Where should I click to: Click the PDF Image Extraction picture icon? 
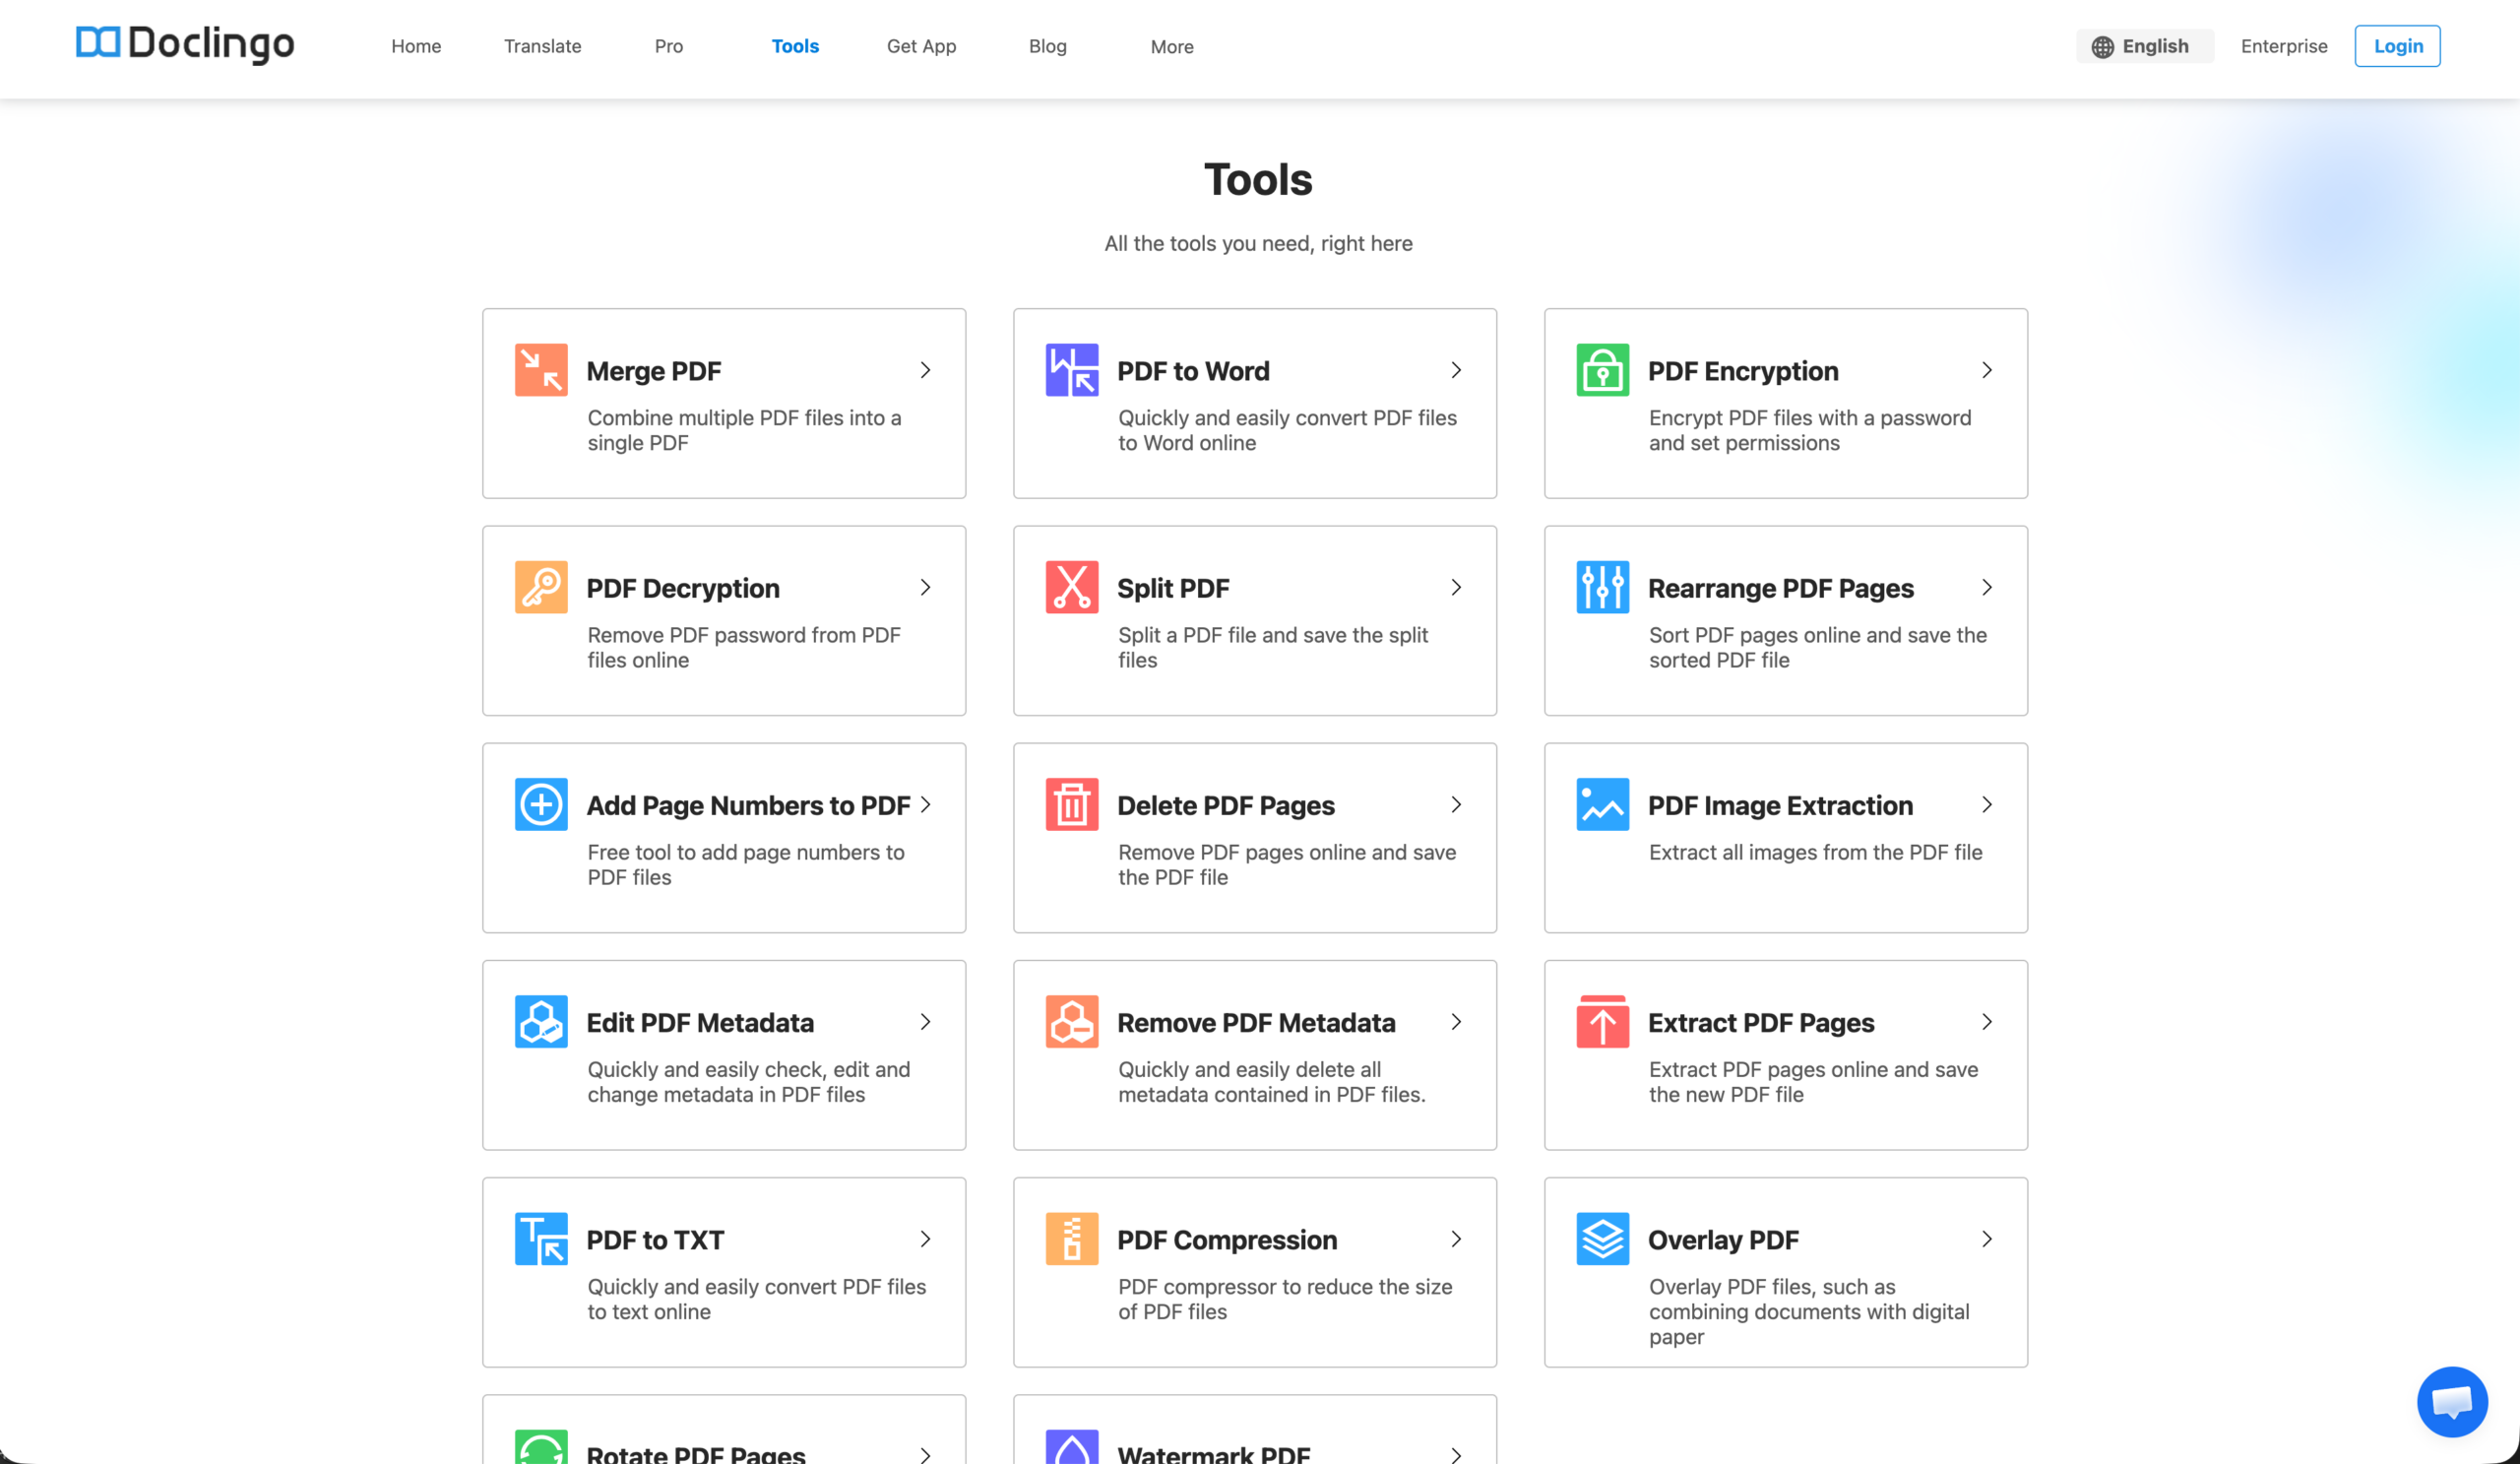tap(1602, 804)
